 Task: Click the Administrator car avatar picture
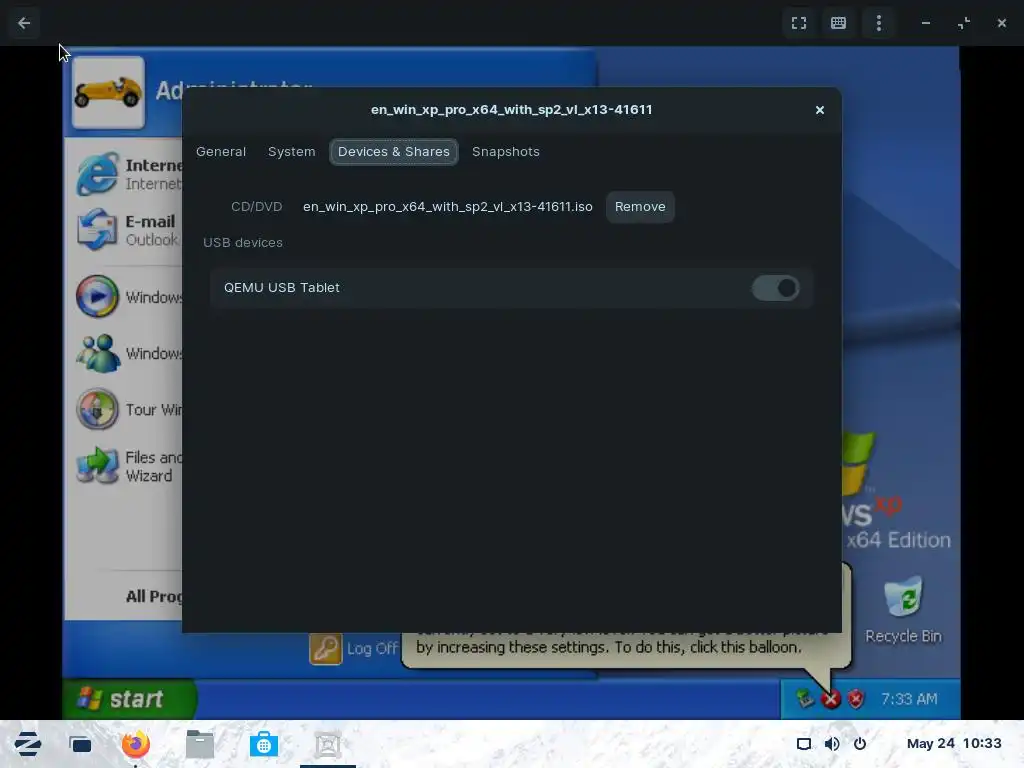[x=108, y=92]
